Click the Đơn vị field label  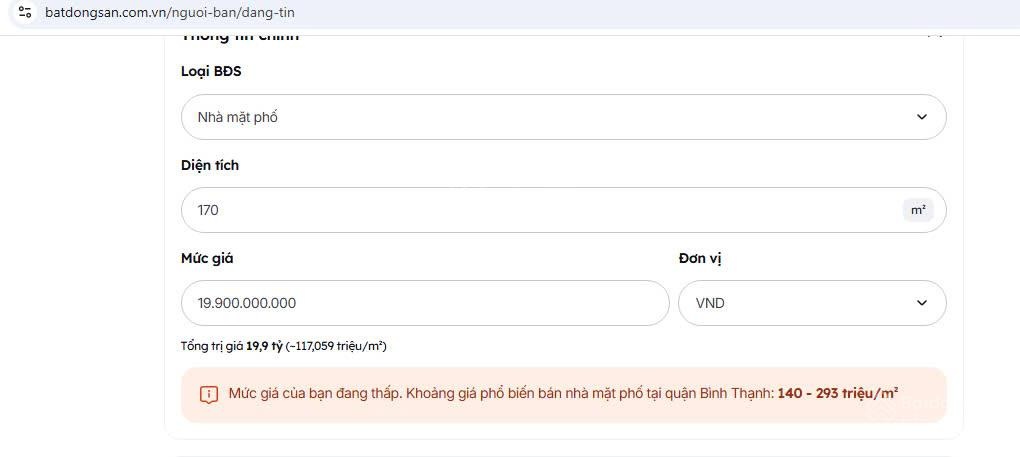pos(700,258)
